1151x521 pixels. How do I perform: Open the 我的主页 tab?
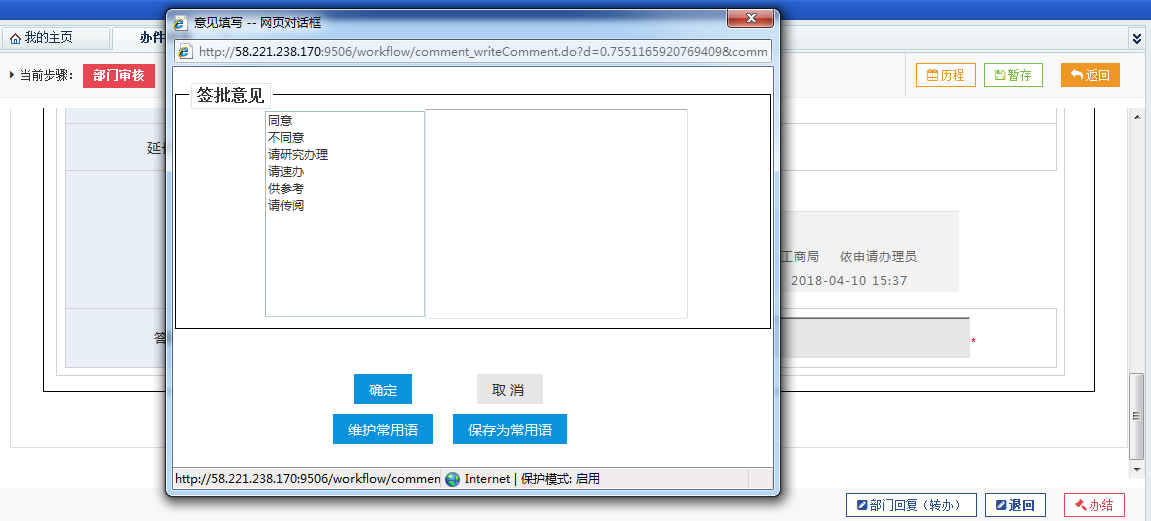click(x=55, y=38)
